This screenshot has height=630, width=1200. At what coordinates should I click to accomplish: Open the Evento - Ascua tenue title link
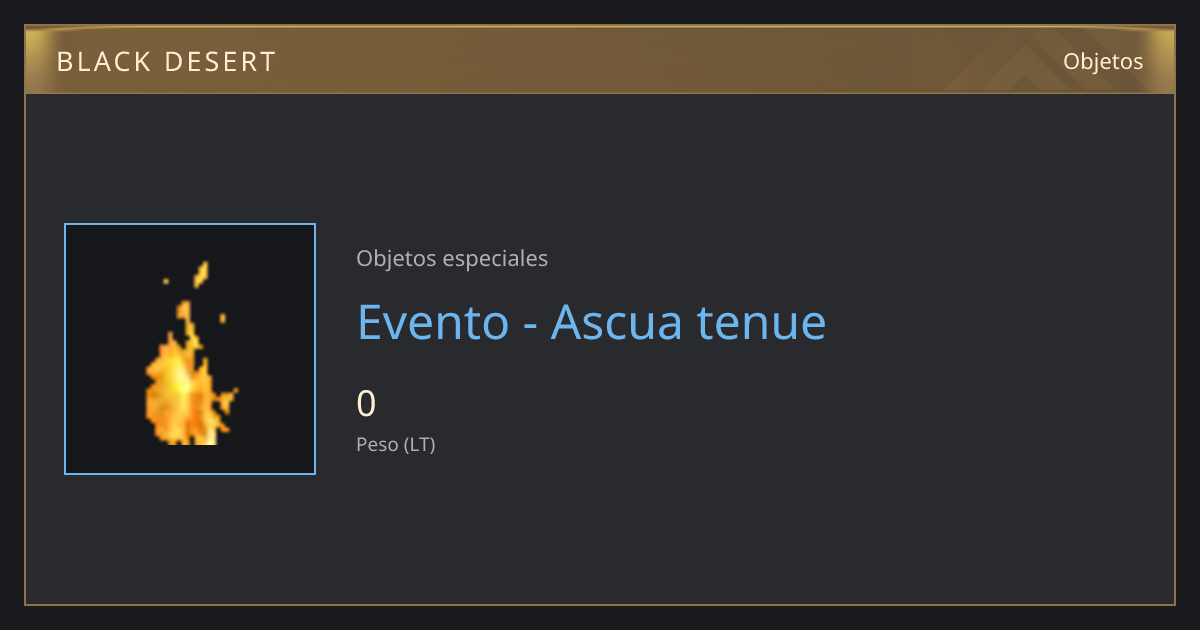(592, 322)
